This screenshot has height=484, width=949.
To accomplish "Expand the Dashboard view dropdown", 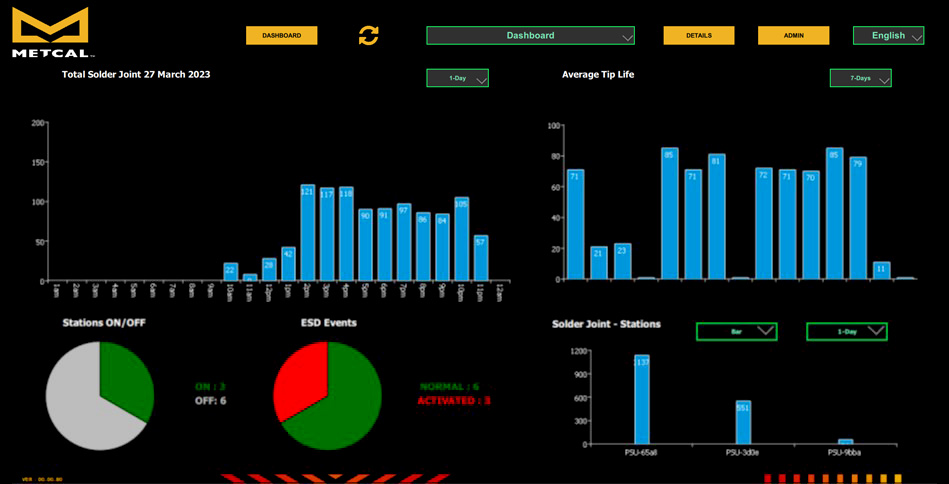I will tap(530, 36).
